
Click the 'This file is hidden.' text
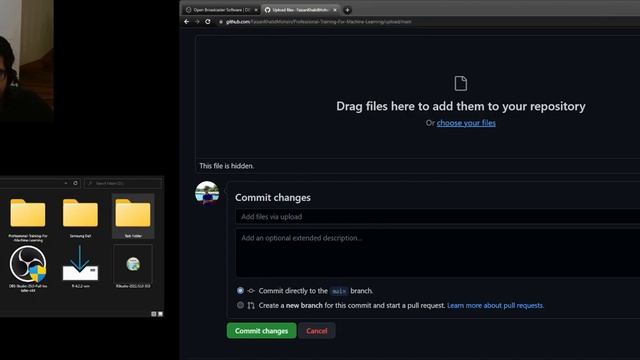[x=227, y=166]
